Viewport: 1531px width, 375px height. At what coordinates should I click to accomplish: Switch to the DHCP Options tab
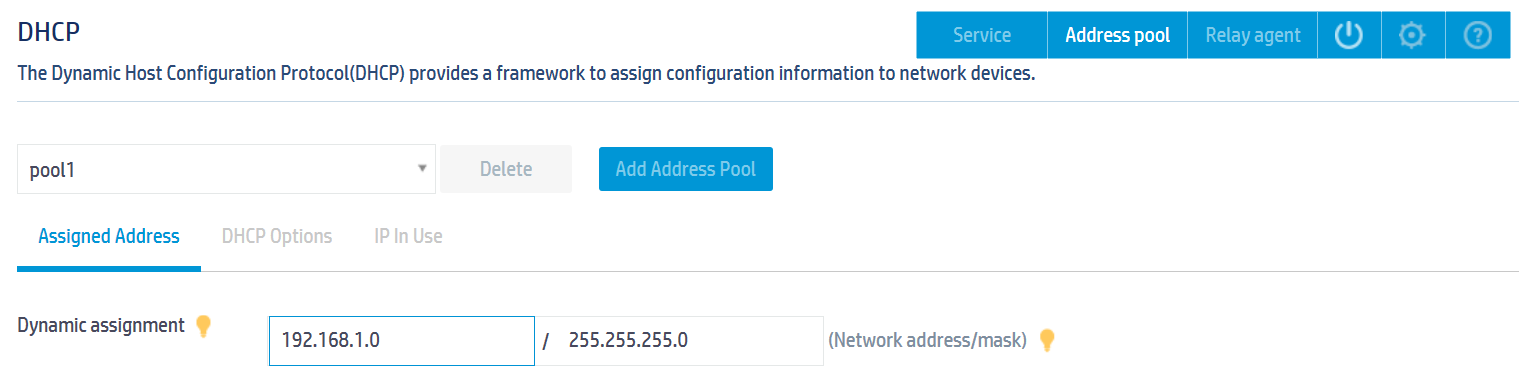[x=277, y=237]
